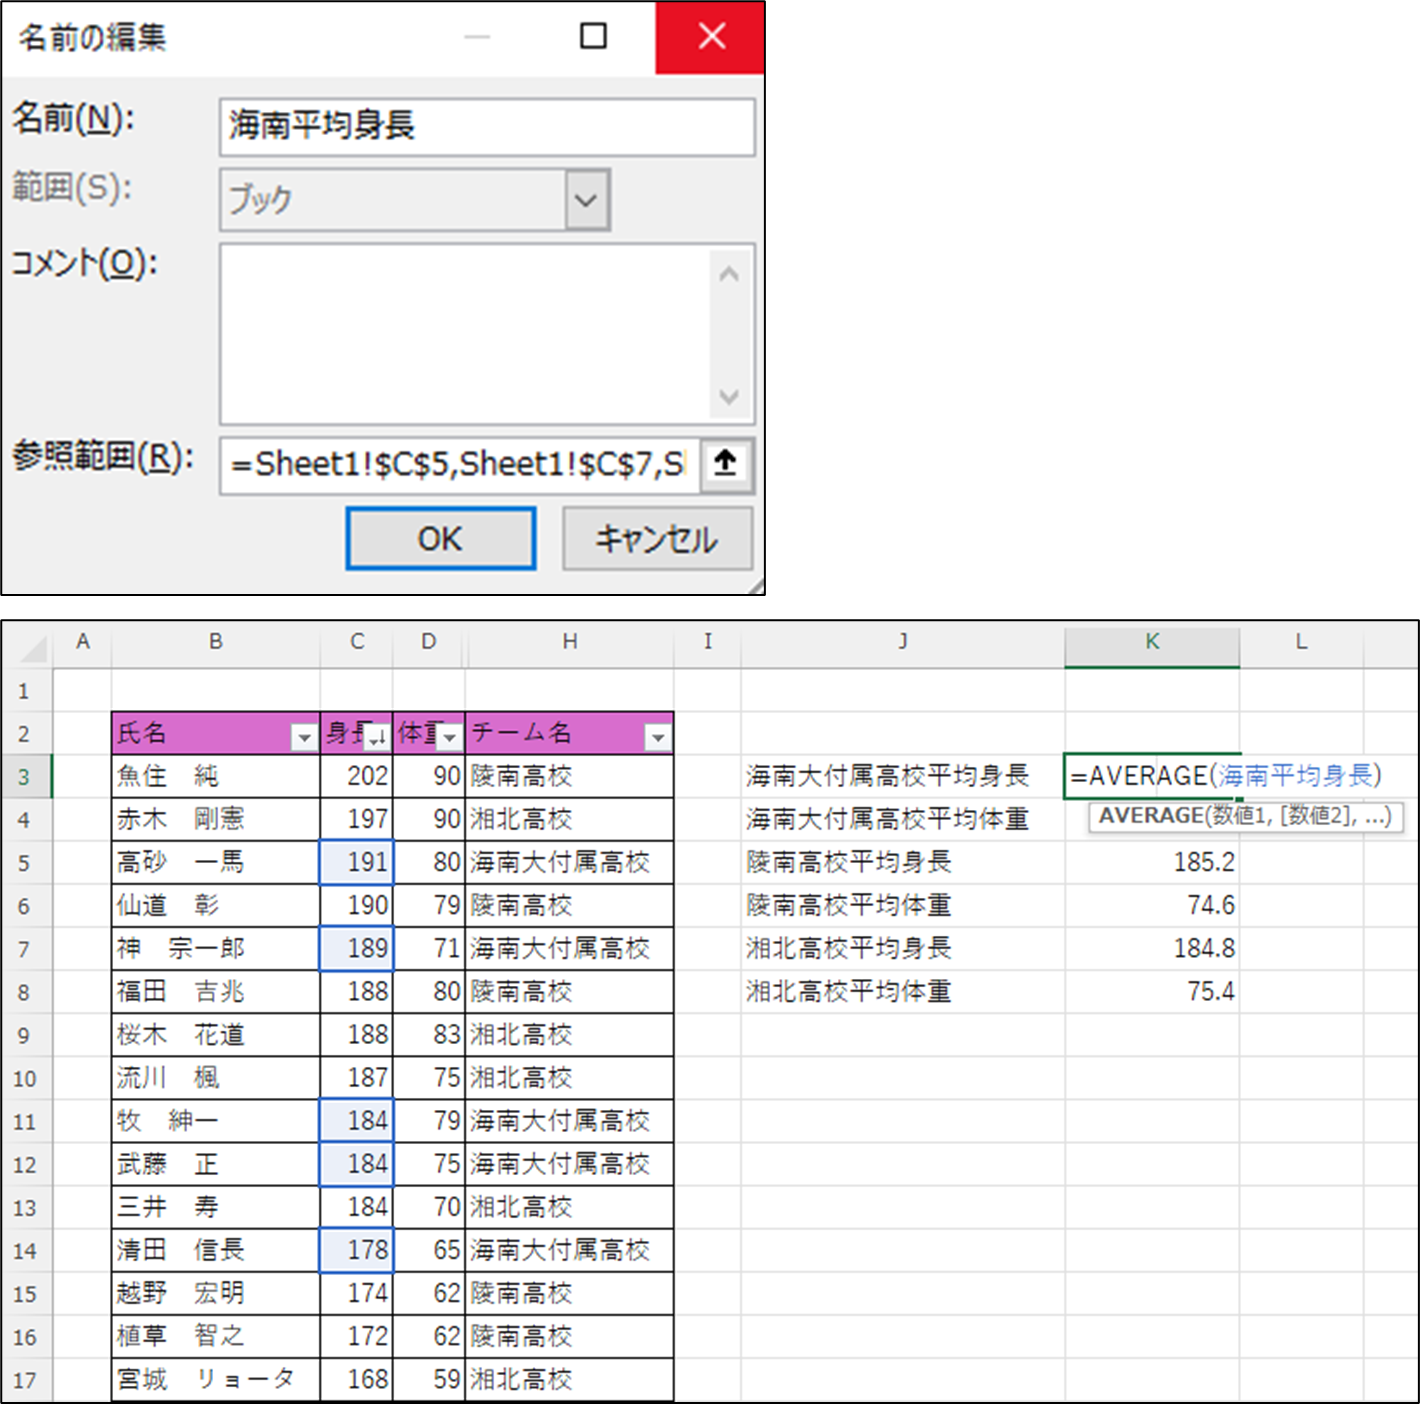
Task: Select column B header
Action: [x=216, y=642]
